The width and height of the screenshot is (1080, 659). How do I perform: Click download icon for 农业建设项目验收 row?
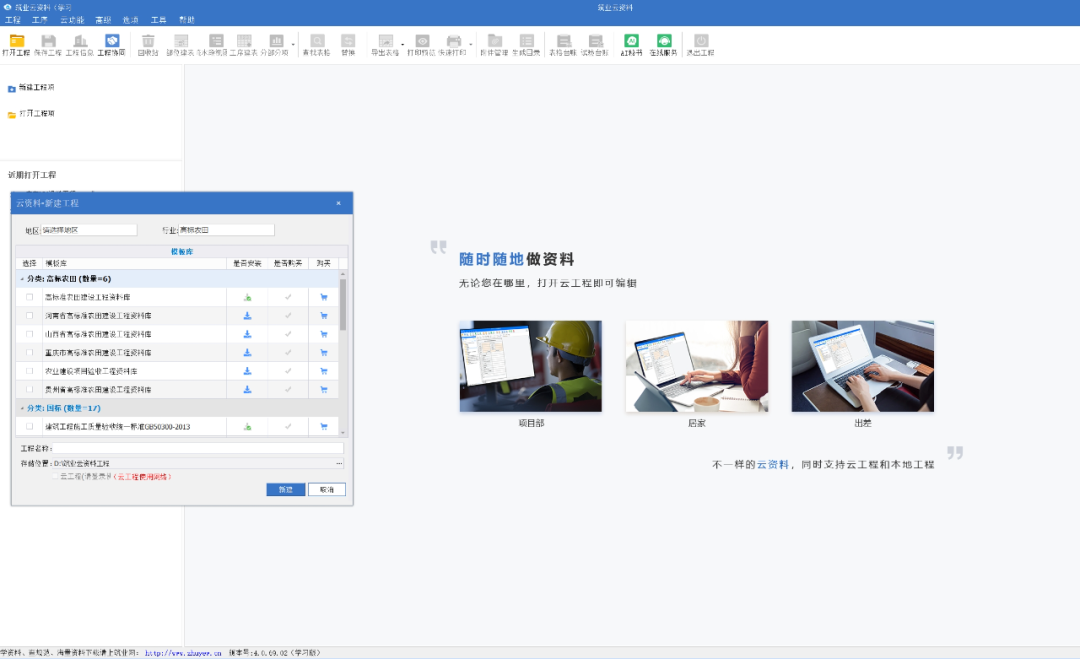(247, 371)
